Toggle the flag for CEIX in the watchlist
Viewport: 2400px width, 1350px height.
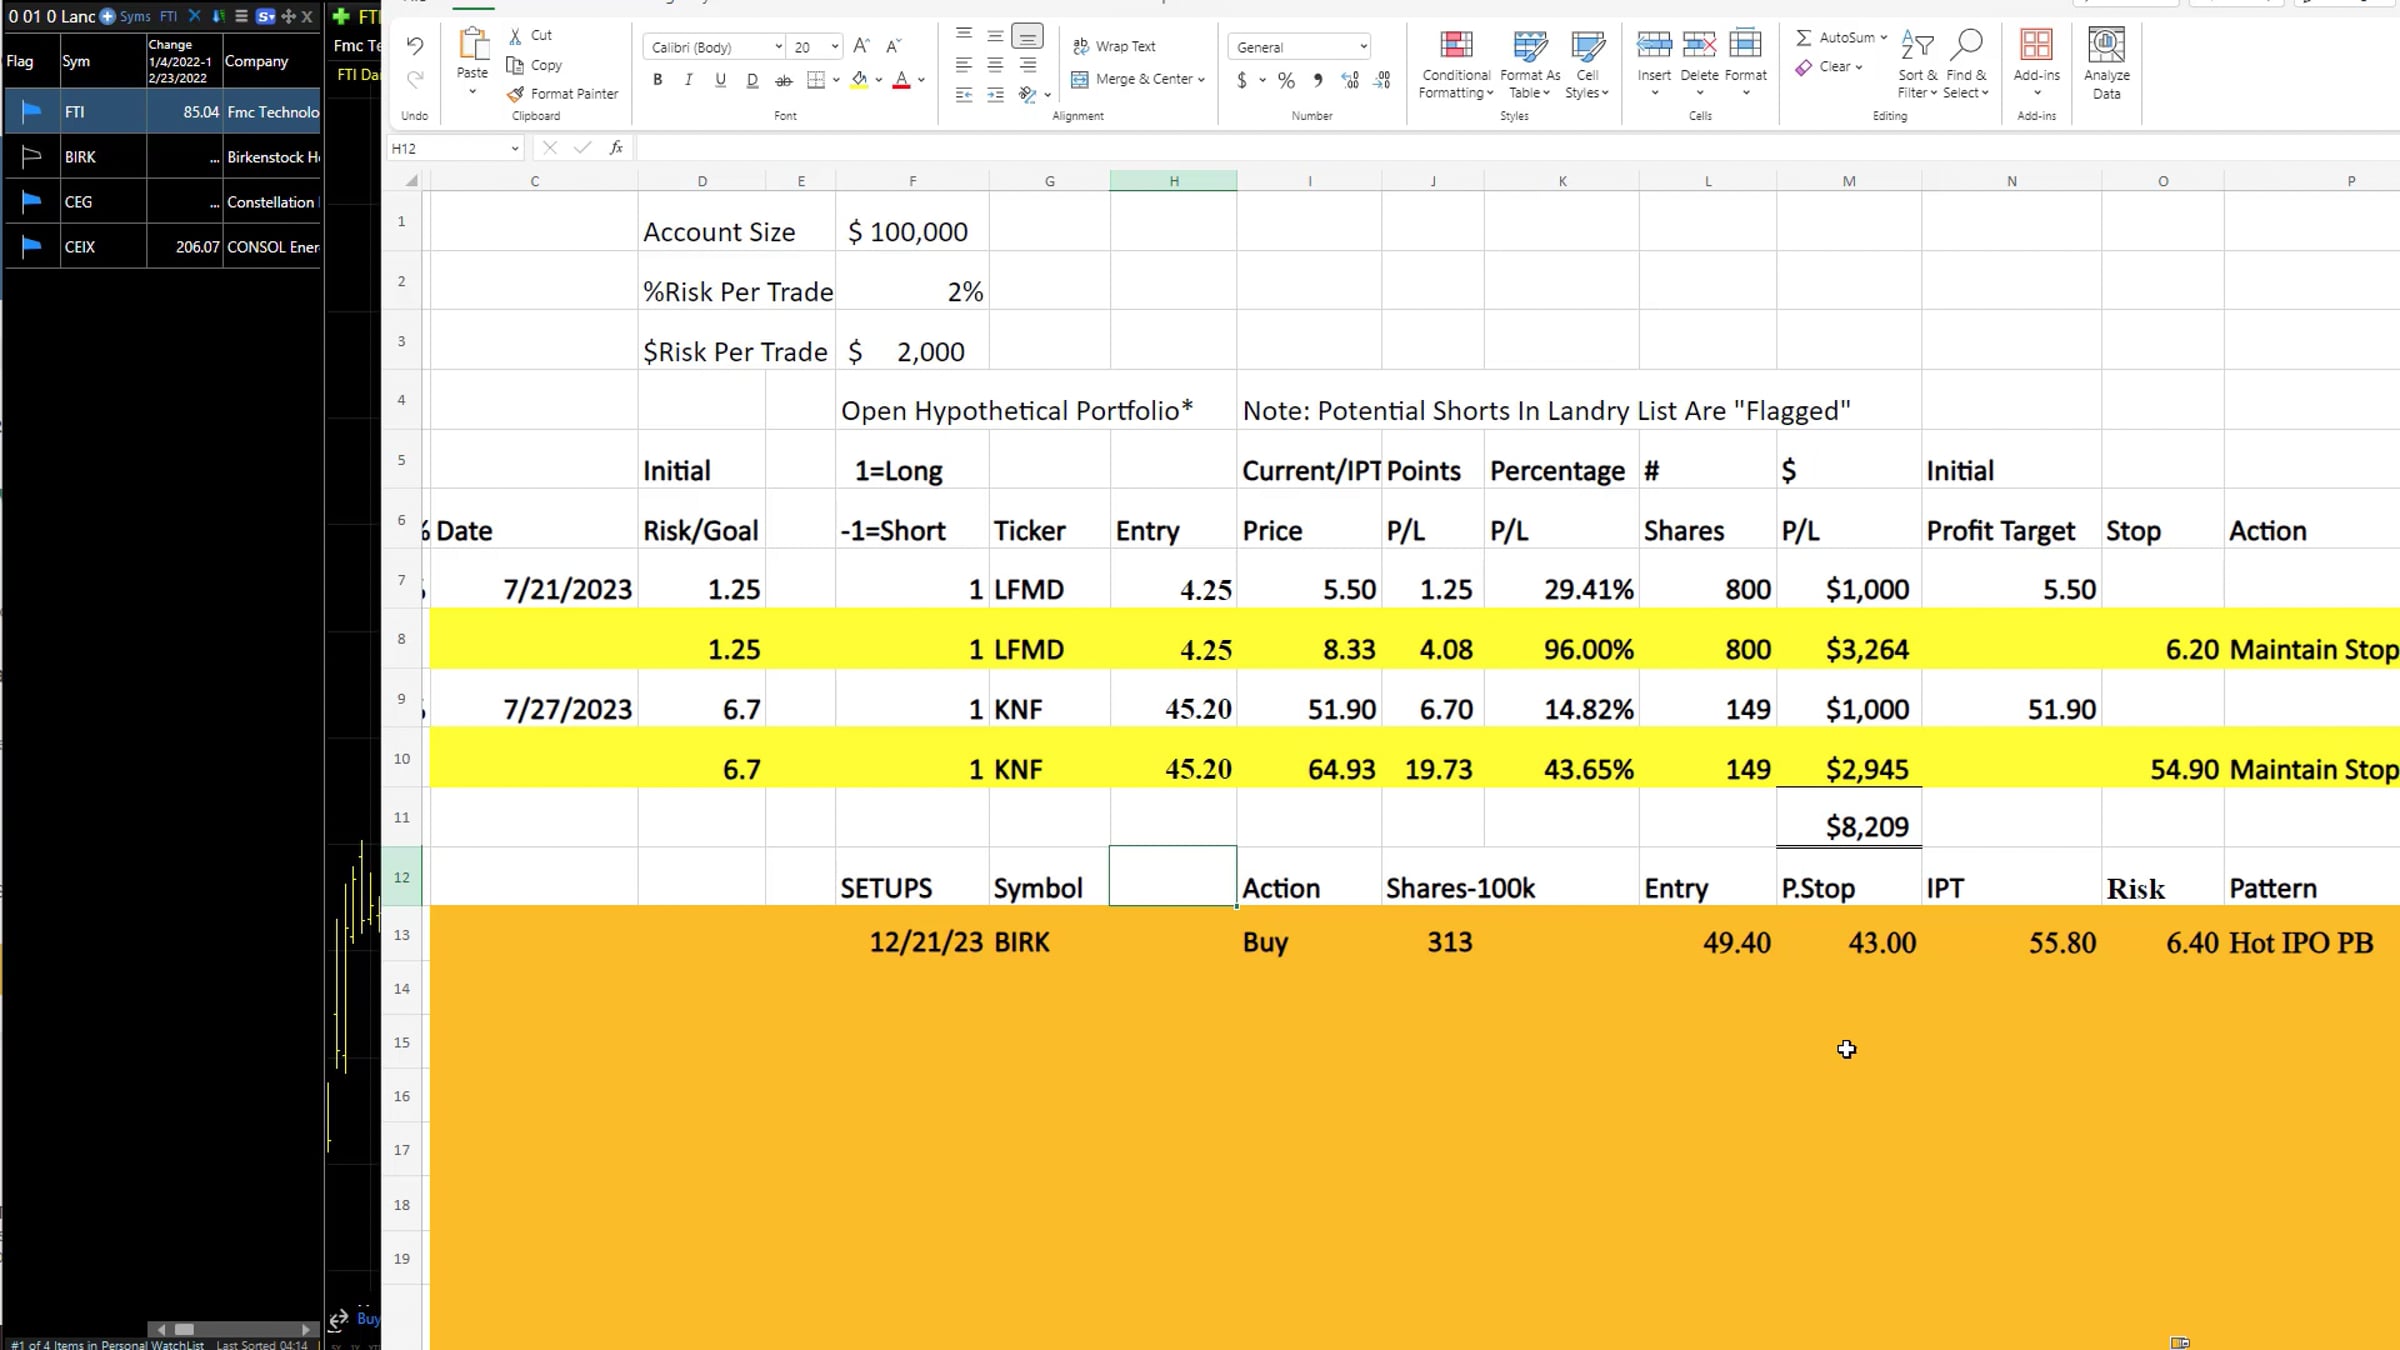[x=31, y=246]
